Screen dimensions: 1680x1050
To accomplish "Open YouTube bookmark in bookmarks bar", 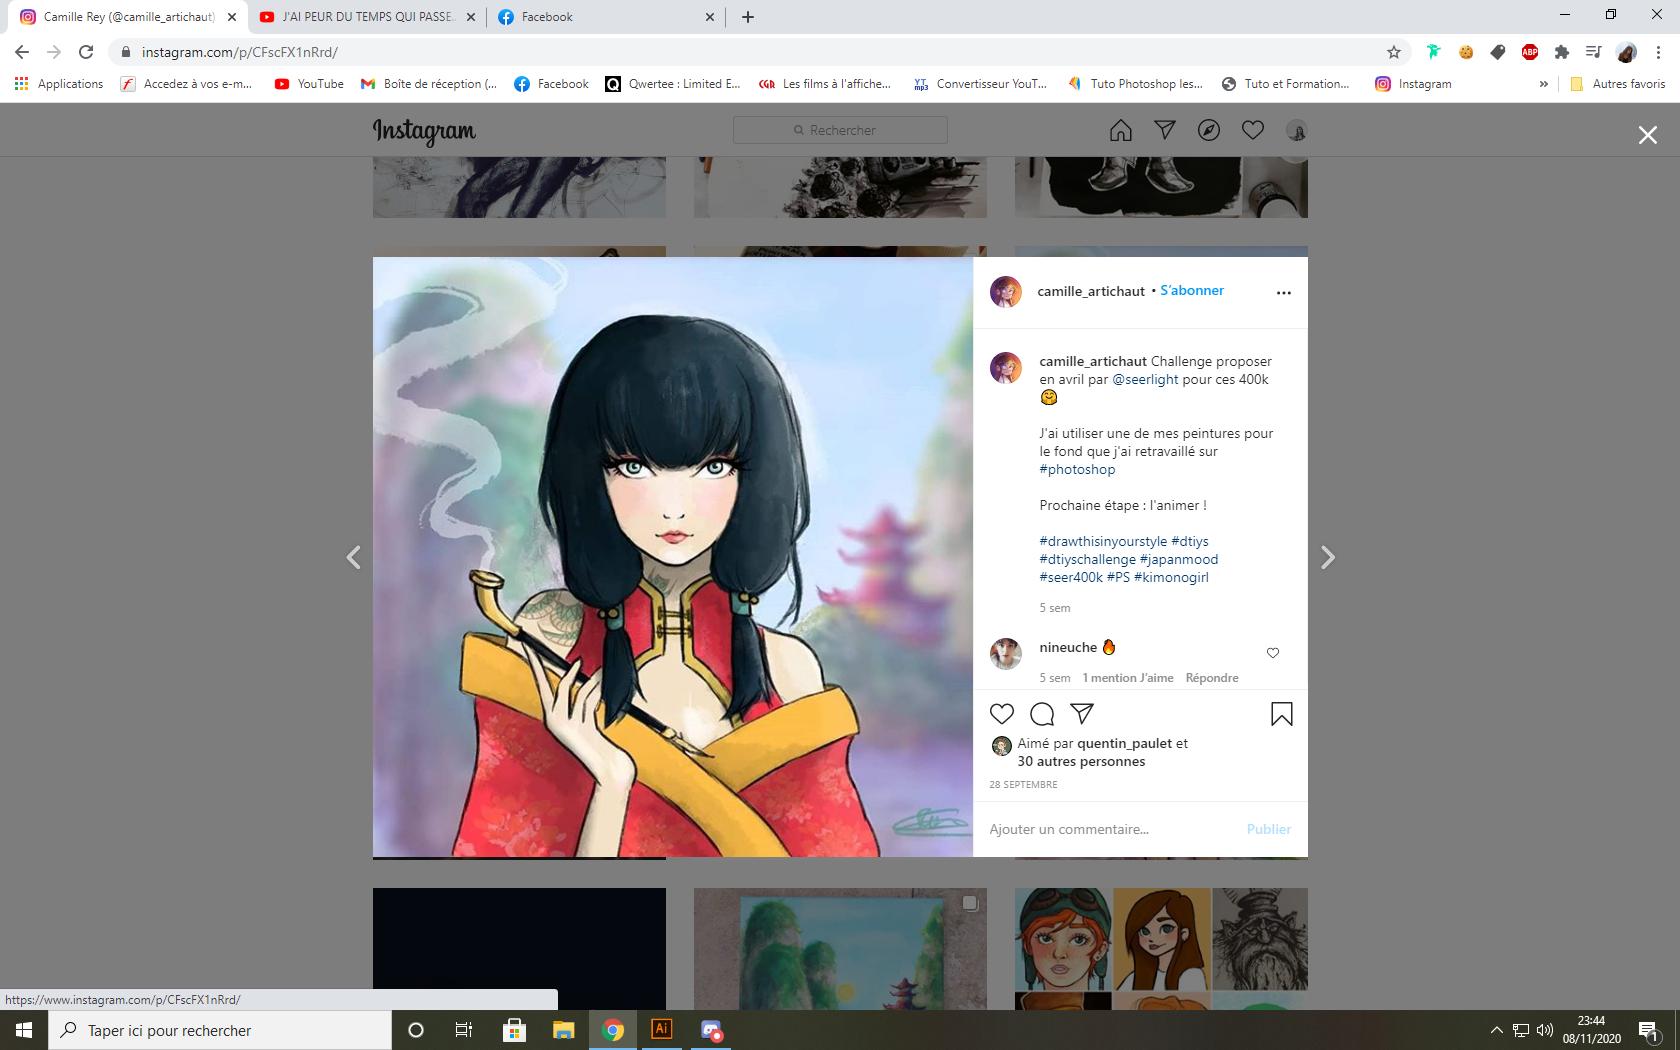I will pos(309,84).
